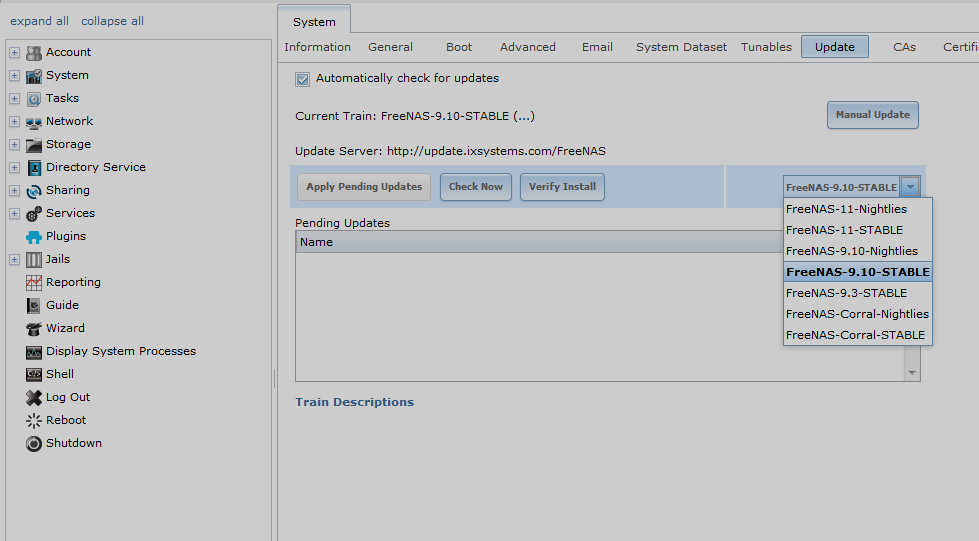Image resolution: width=979 pixels, height=541 pixels.
Task: Click the train combo box text field
Action: tap(842, 187)
